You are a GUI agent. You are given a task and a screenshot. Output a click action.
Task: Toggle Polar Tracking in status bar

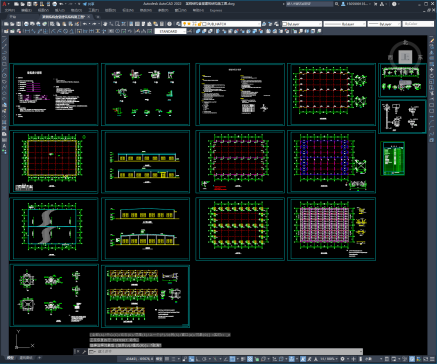point(204,359)
